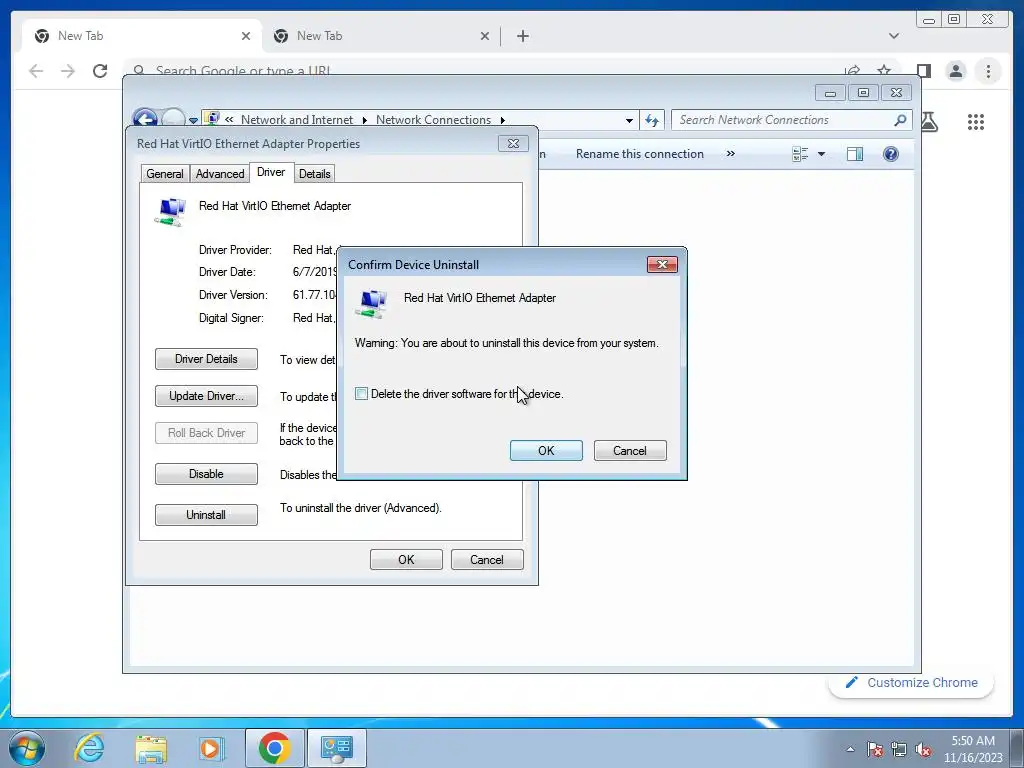The image size is (1024, 768).
Task: Click Rename this connection in toolbar
Action: tap(639, 154)
